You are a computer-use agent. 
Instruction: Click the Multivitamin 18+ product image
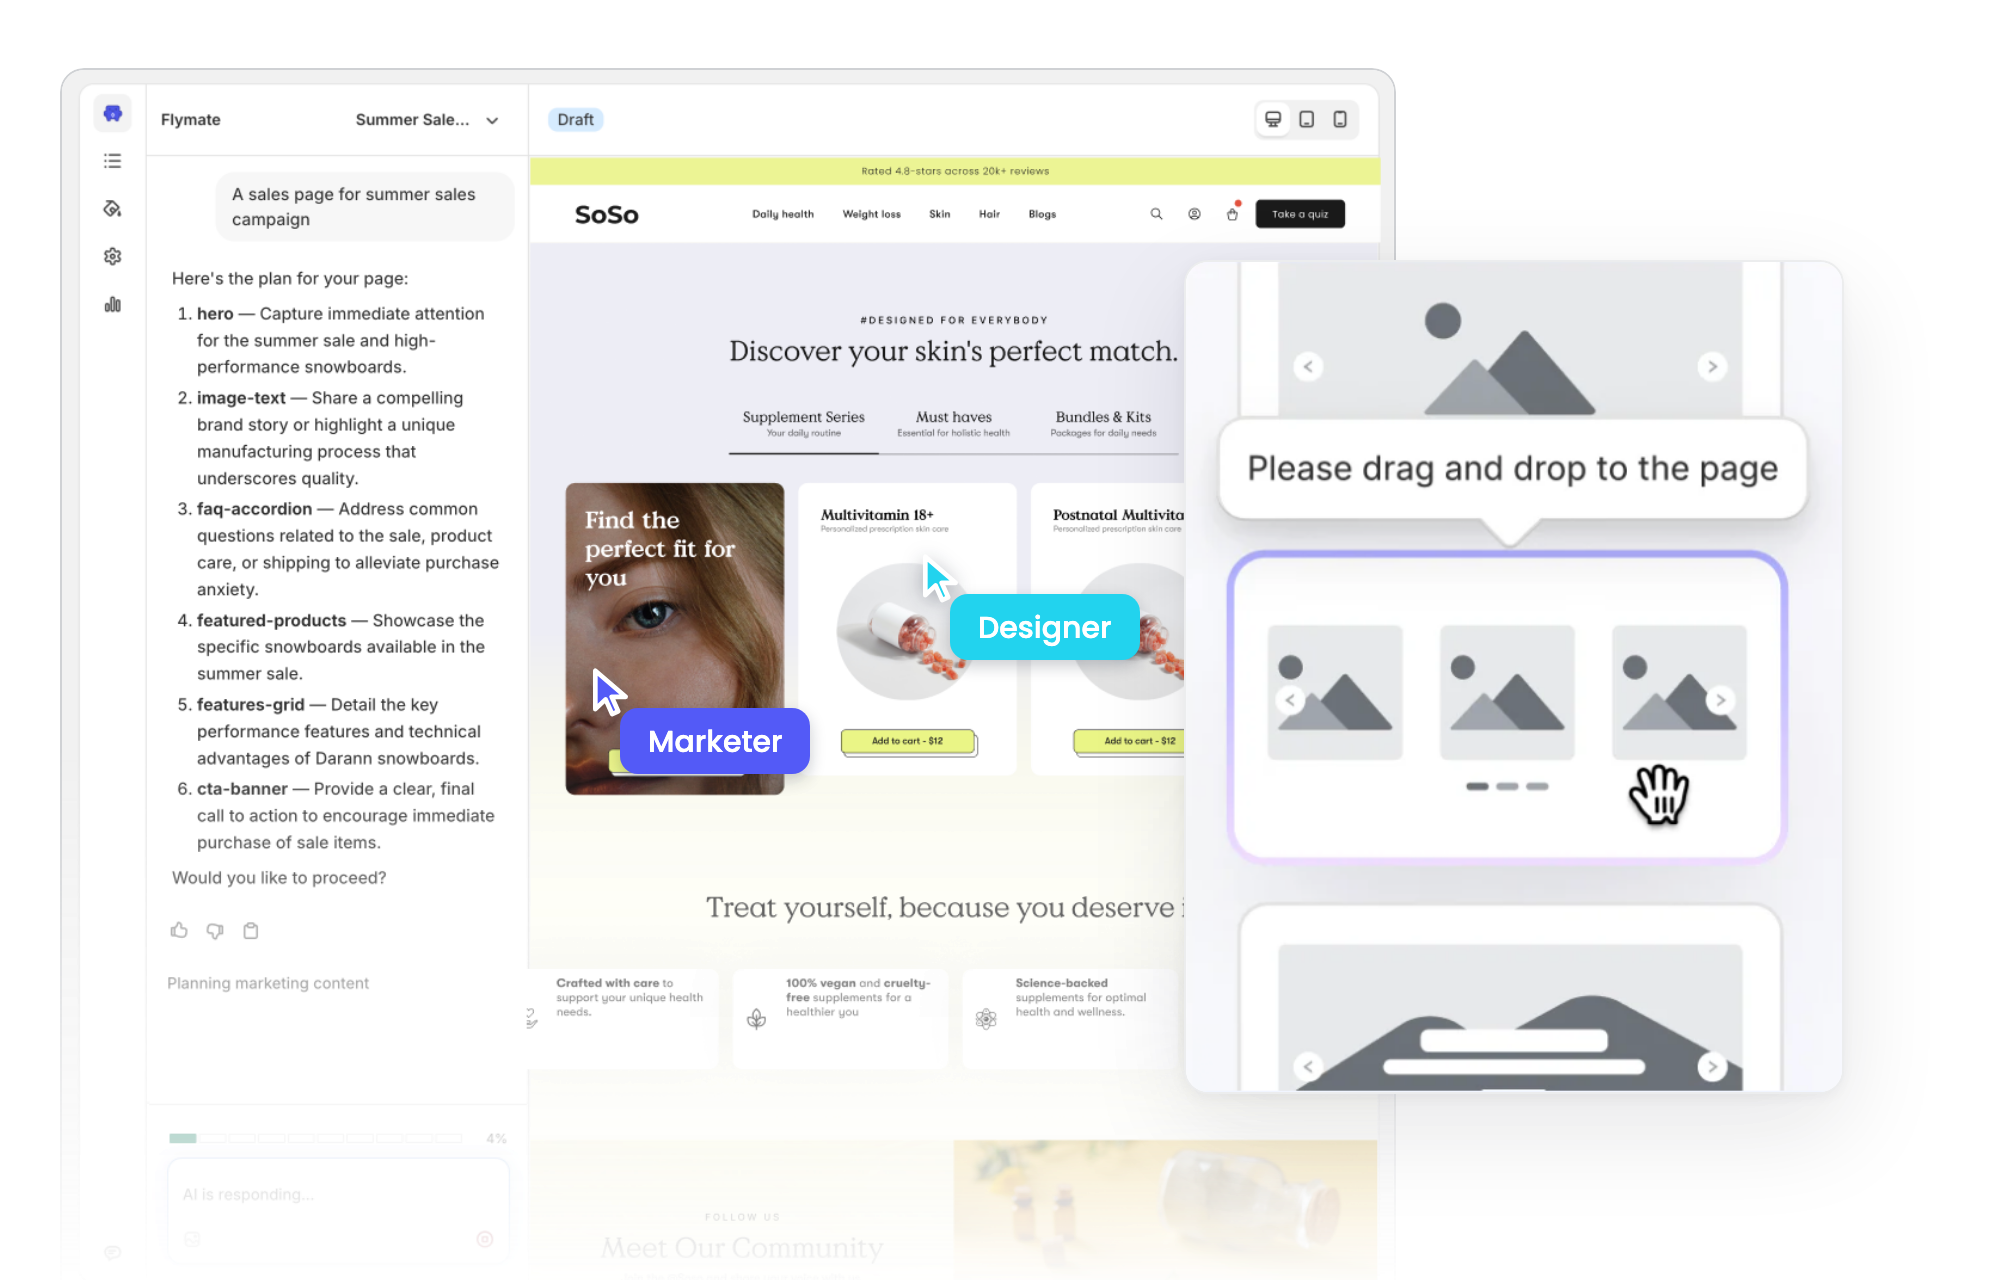pyautogui.click(x=905, y=631)
